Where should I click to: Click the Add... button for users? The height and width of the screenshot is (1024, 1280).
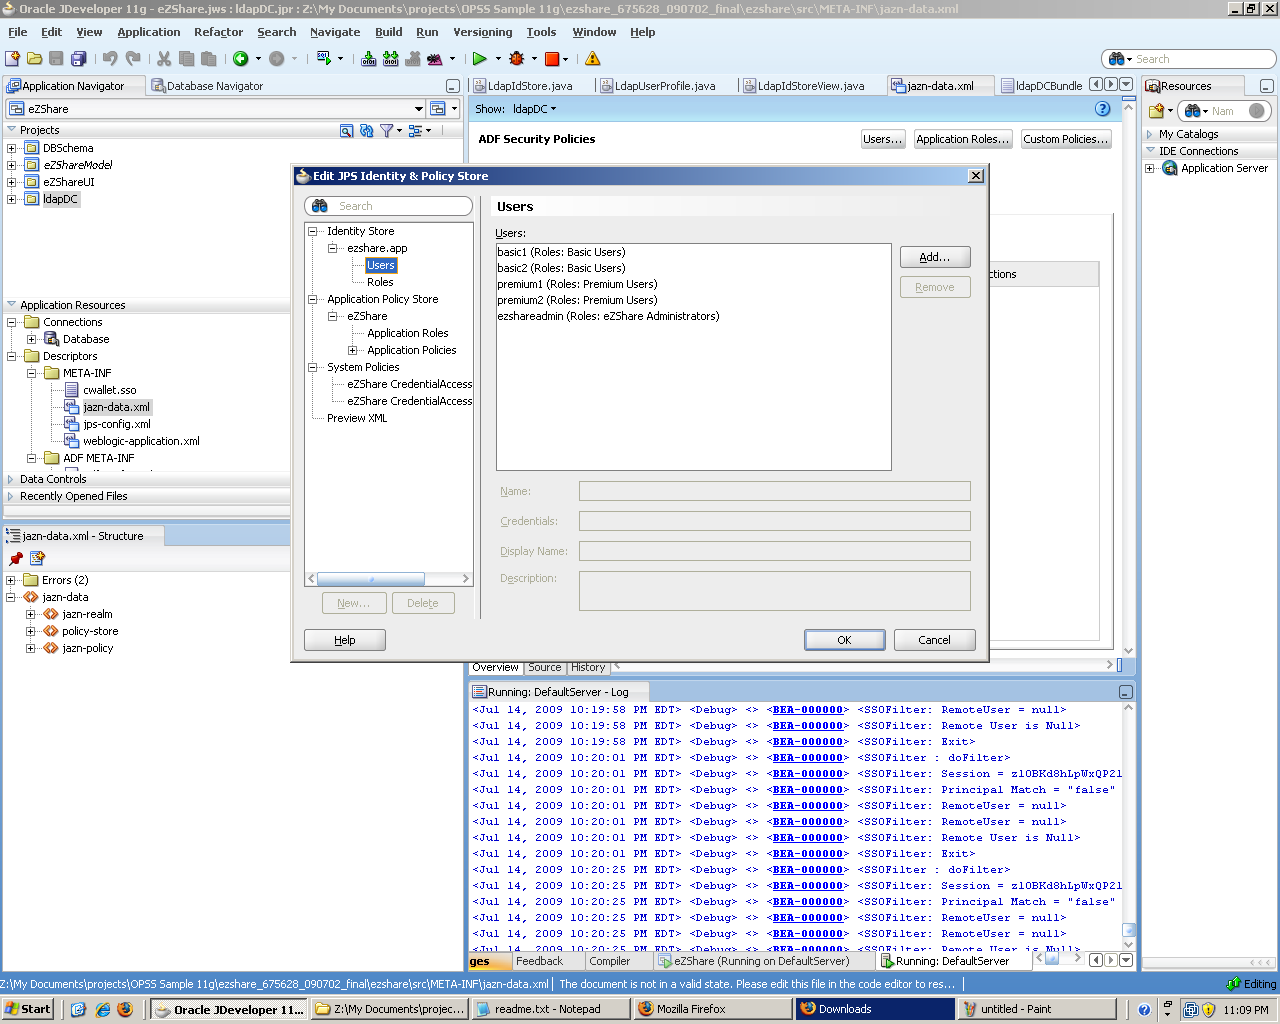point(935,257)
